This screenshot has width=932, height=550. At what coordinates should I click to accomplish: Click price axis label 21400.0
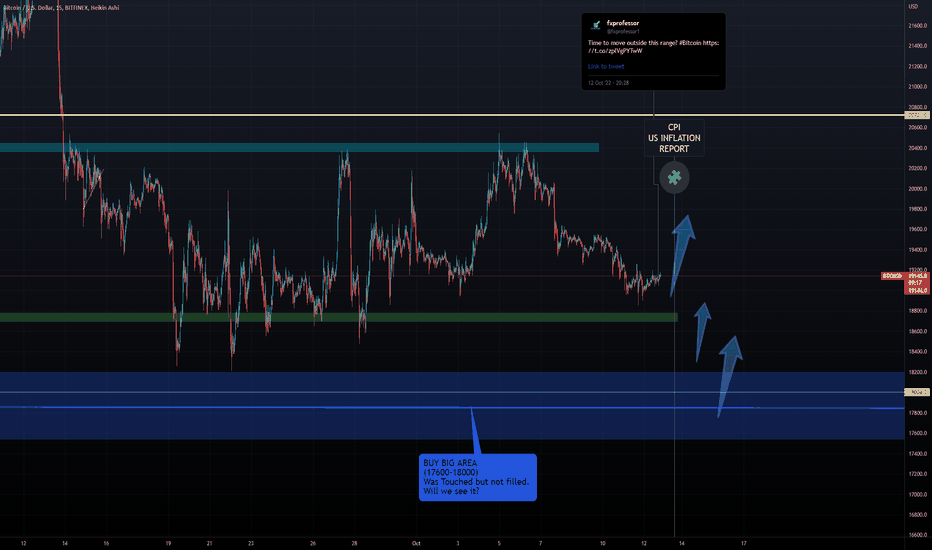click(x=917, y=46)
